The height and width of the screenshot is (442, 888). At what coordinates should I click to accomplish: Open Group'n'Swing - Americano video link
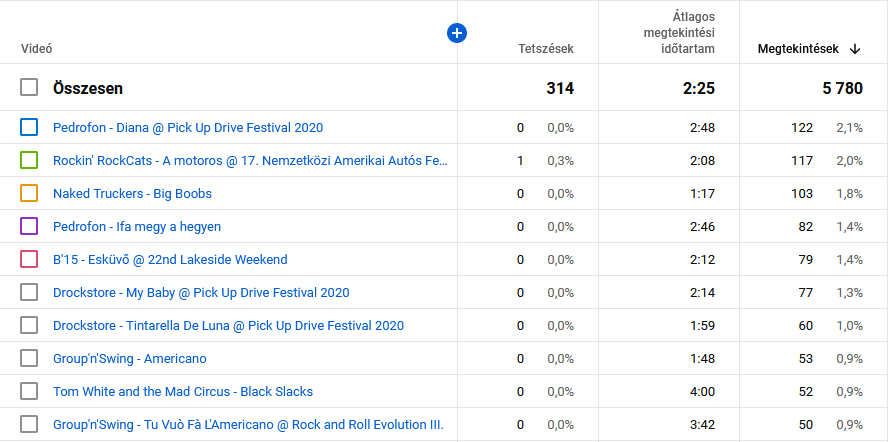coord(130,358)
